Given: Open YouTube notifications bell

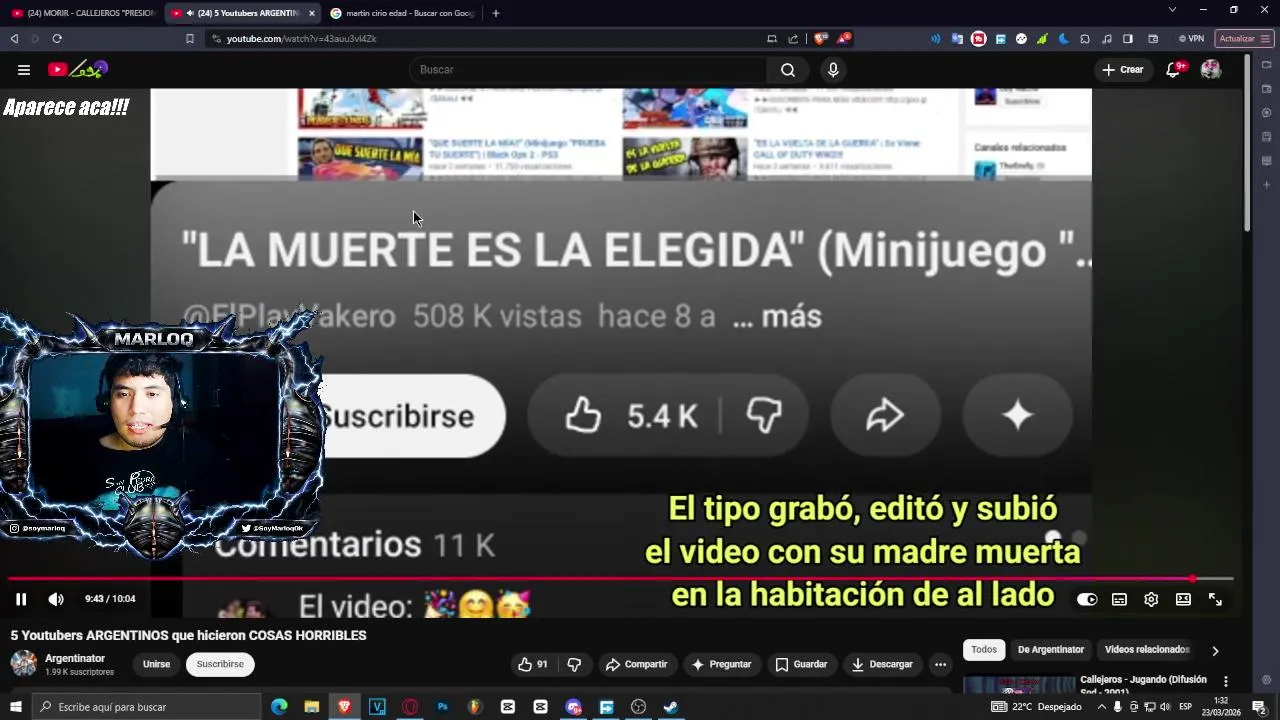Looking at the screenshot, I should point(1174,70).
